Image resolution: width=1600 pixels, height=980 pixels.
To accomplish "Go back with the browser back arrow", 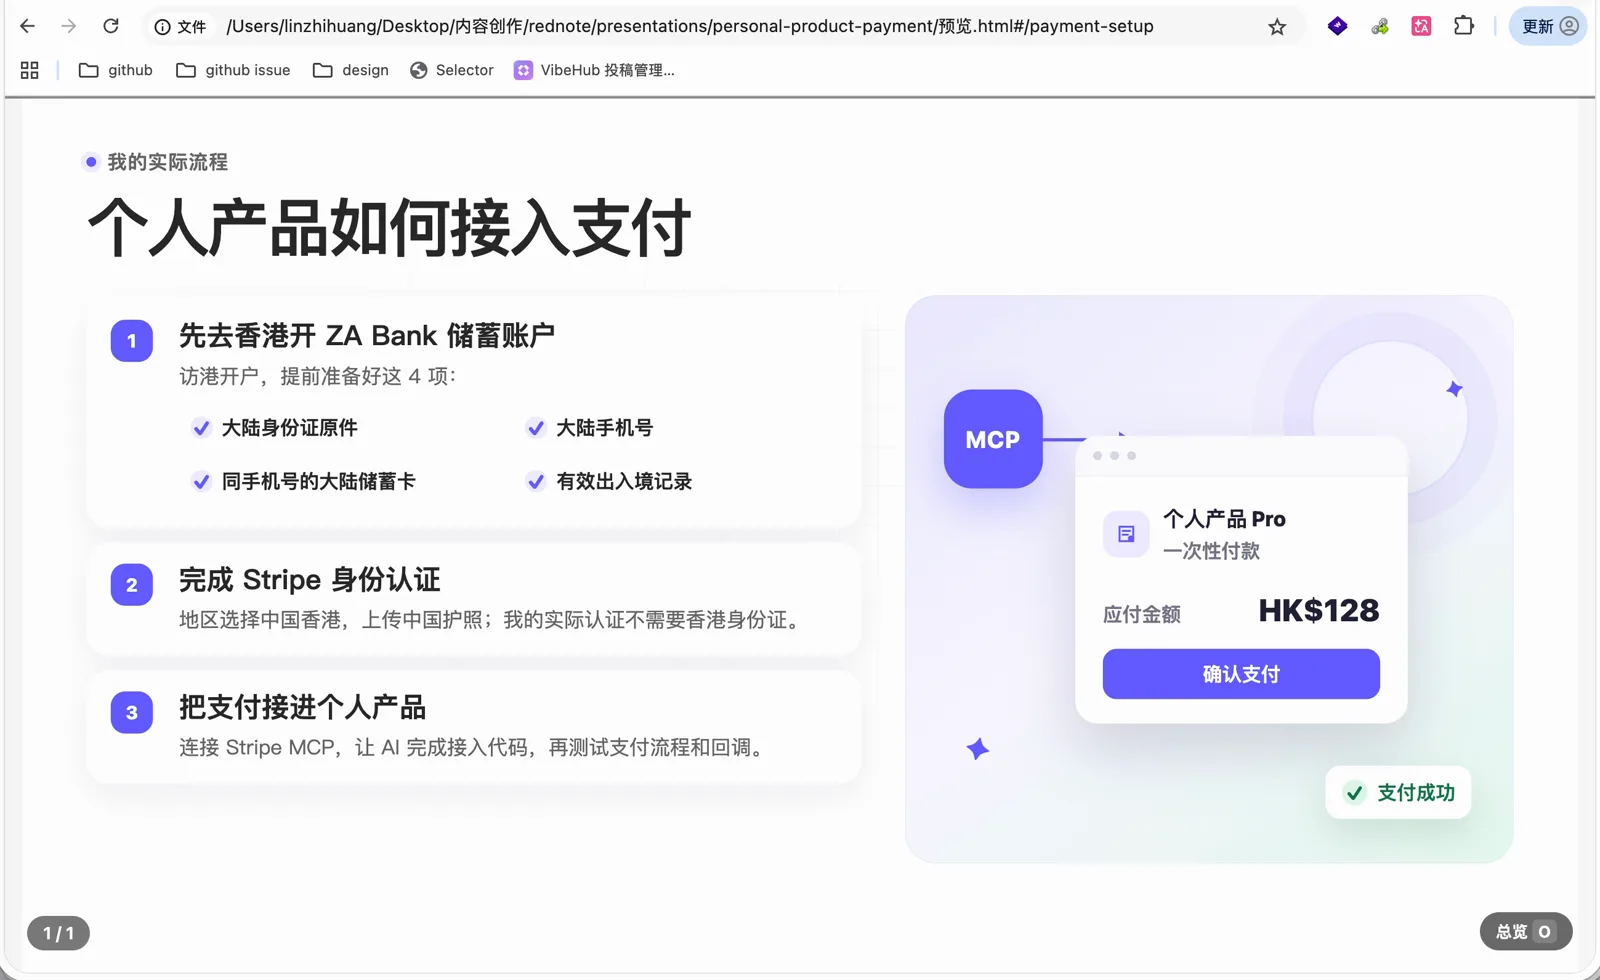I will coord(27,26).
